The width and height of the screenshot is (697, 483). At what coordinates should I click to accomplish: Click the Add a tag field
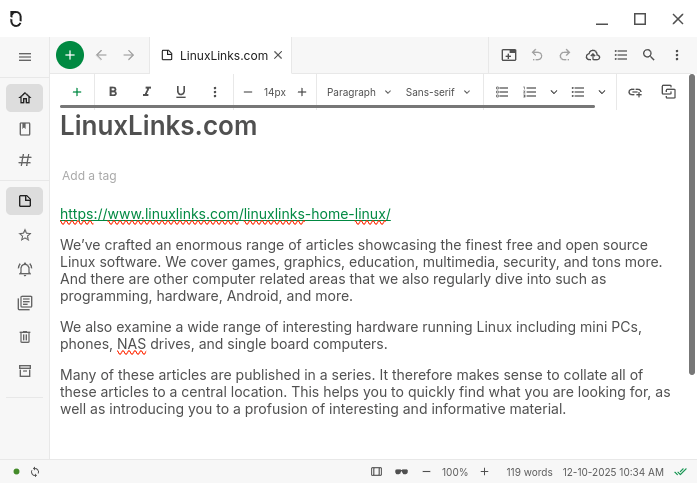[x=89, y=176]
